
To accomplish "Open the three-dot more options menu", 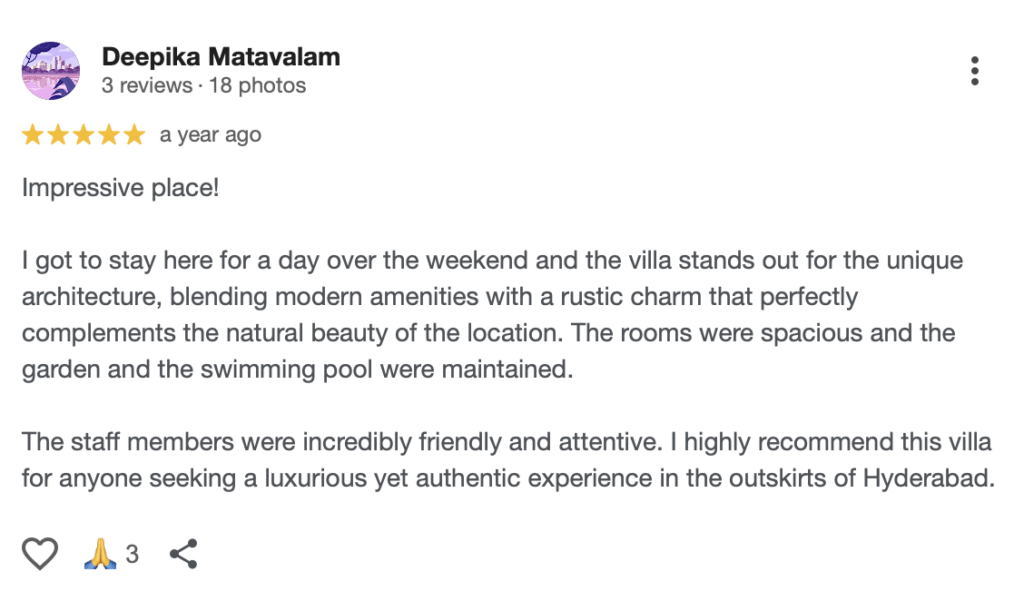I will [x=974, y=71].
